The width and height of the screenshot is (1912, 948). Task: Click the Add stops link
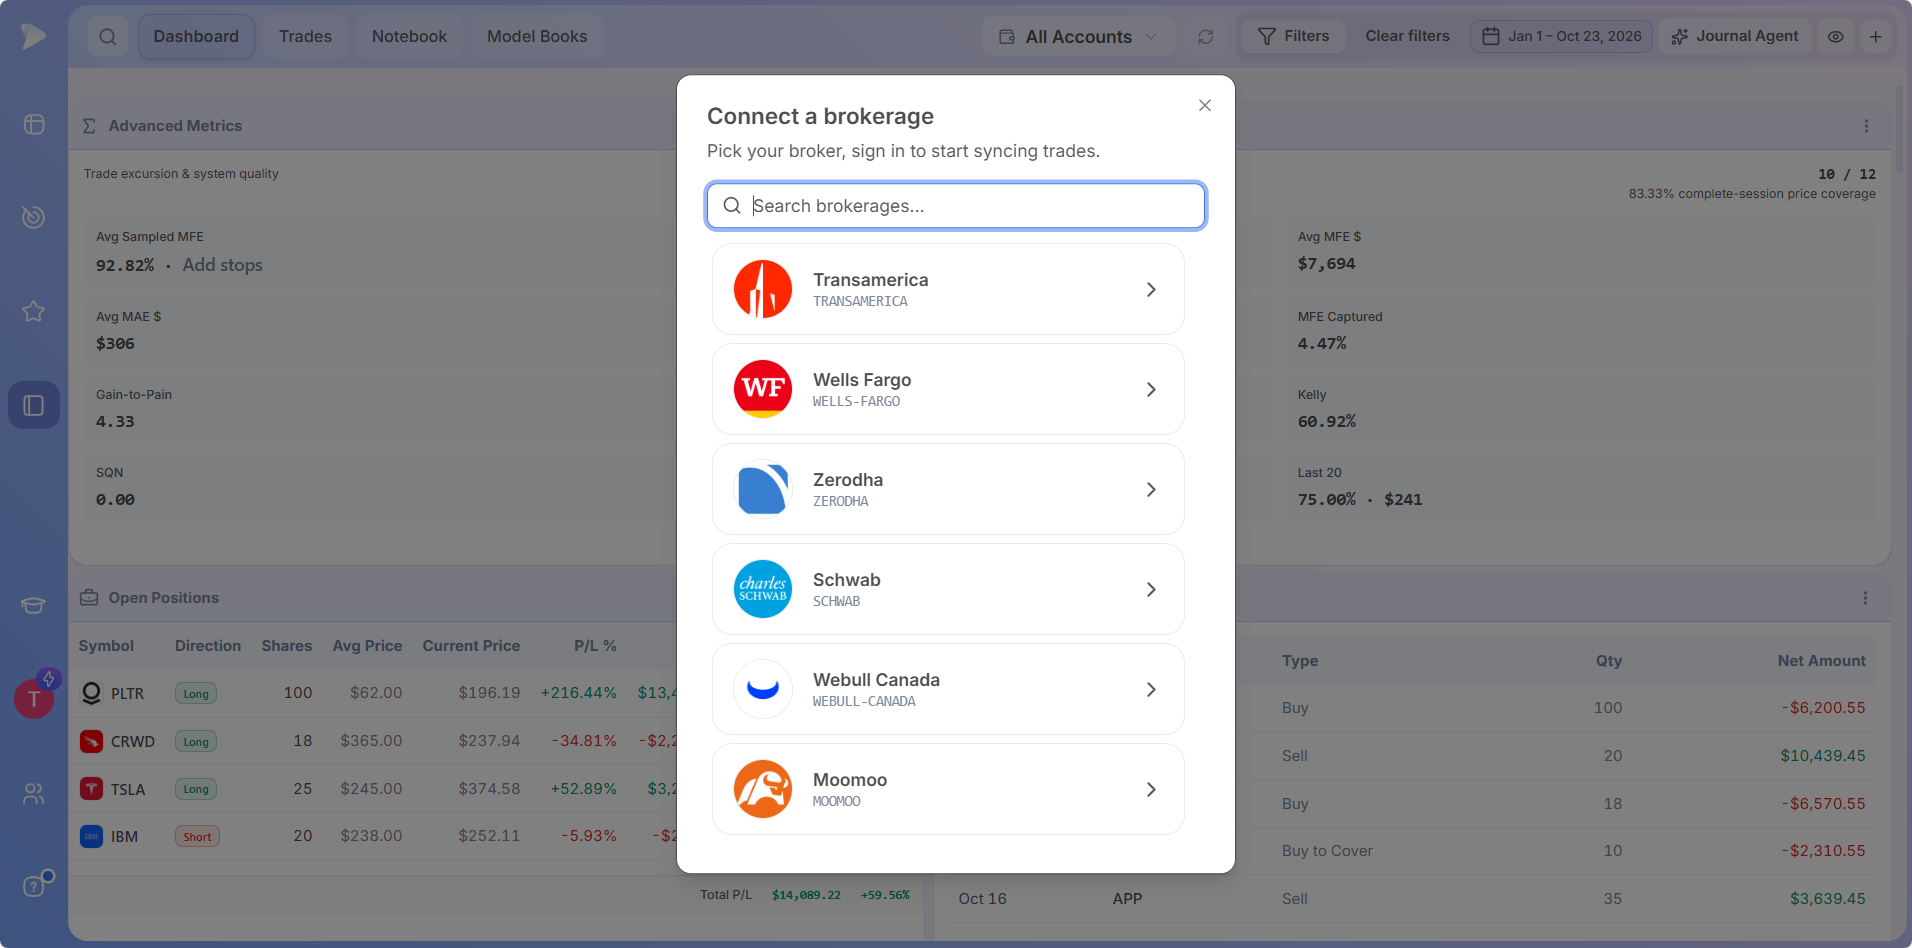(x=222, y=265)
